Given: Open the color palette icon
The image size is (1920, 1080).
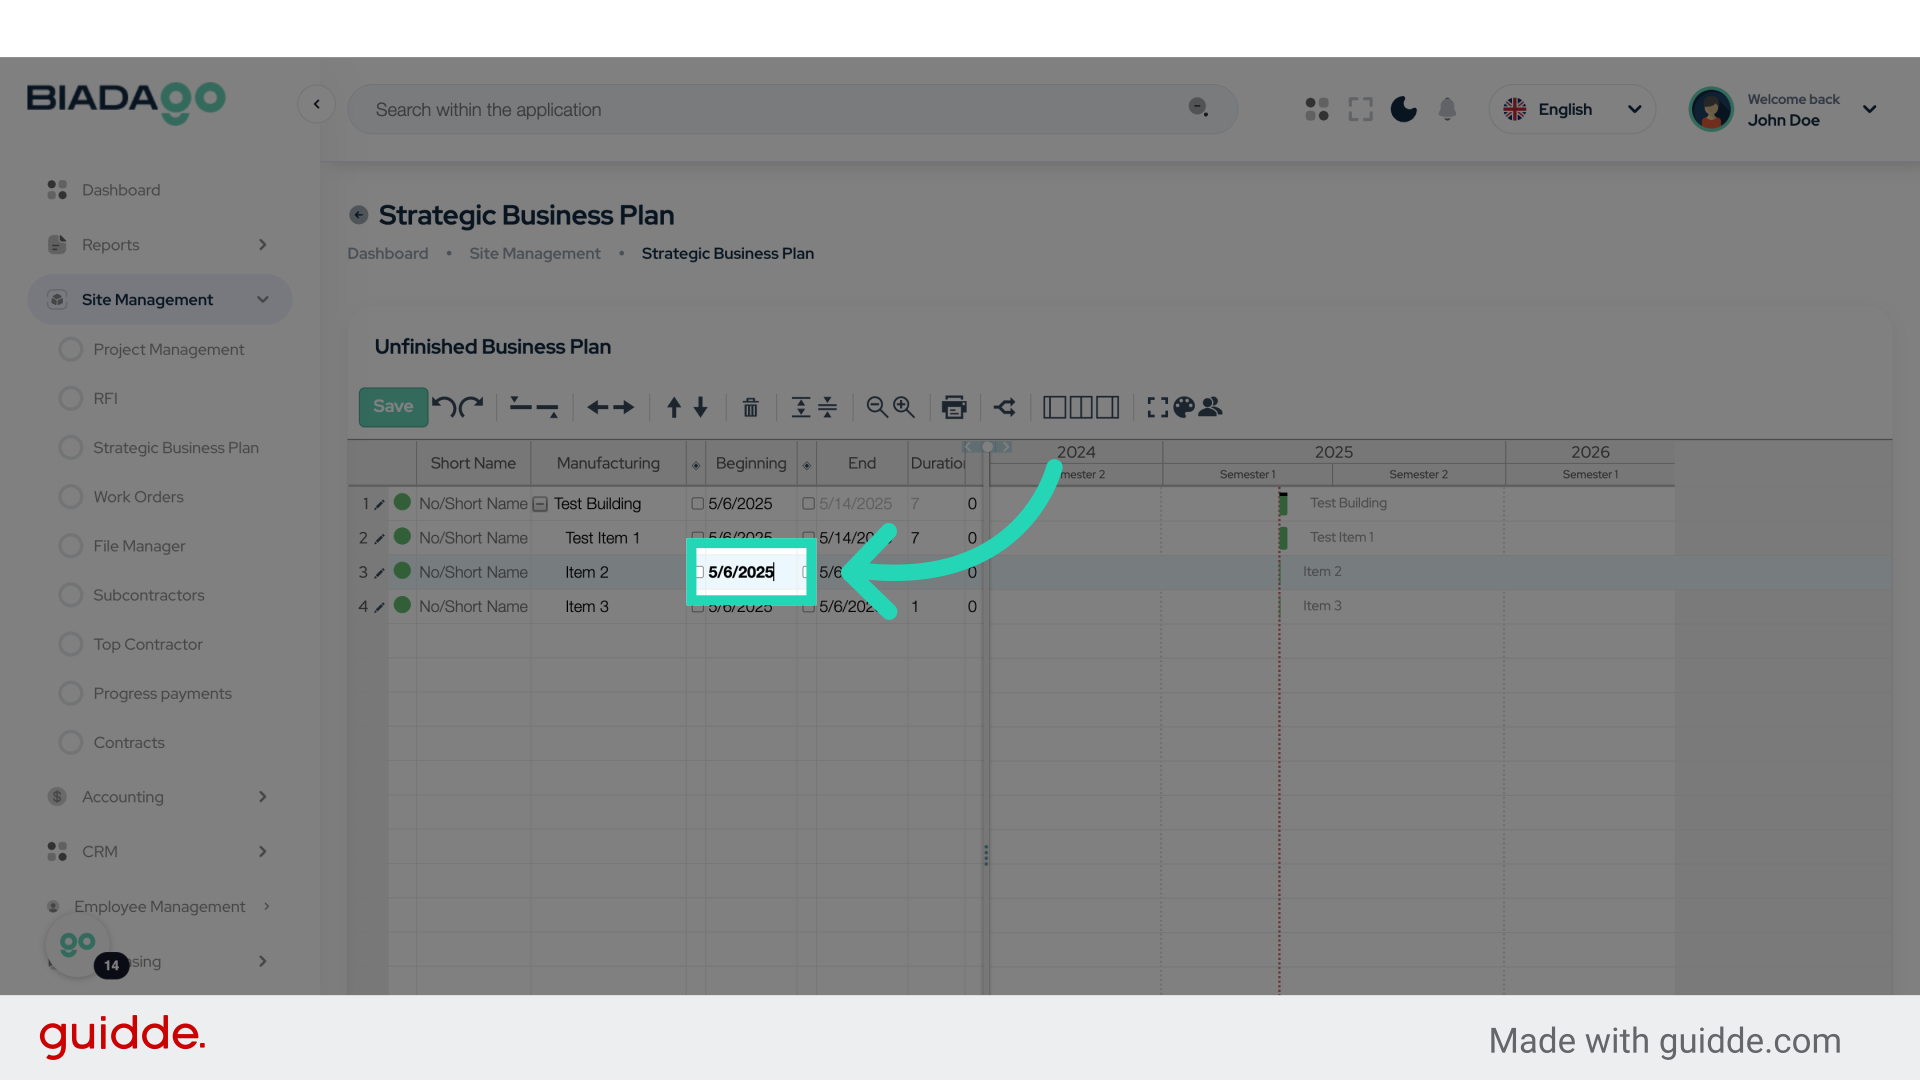Looking at the screenshot, I should point(1184,407).
